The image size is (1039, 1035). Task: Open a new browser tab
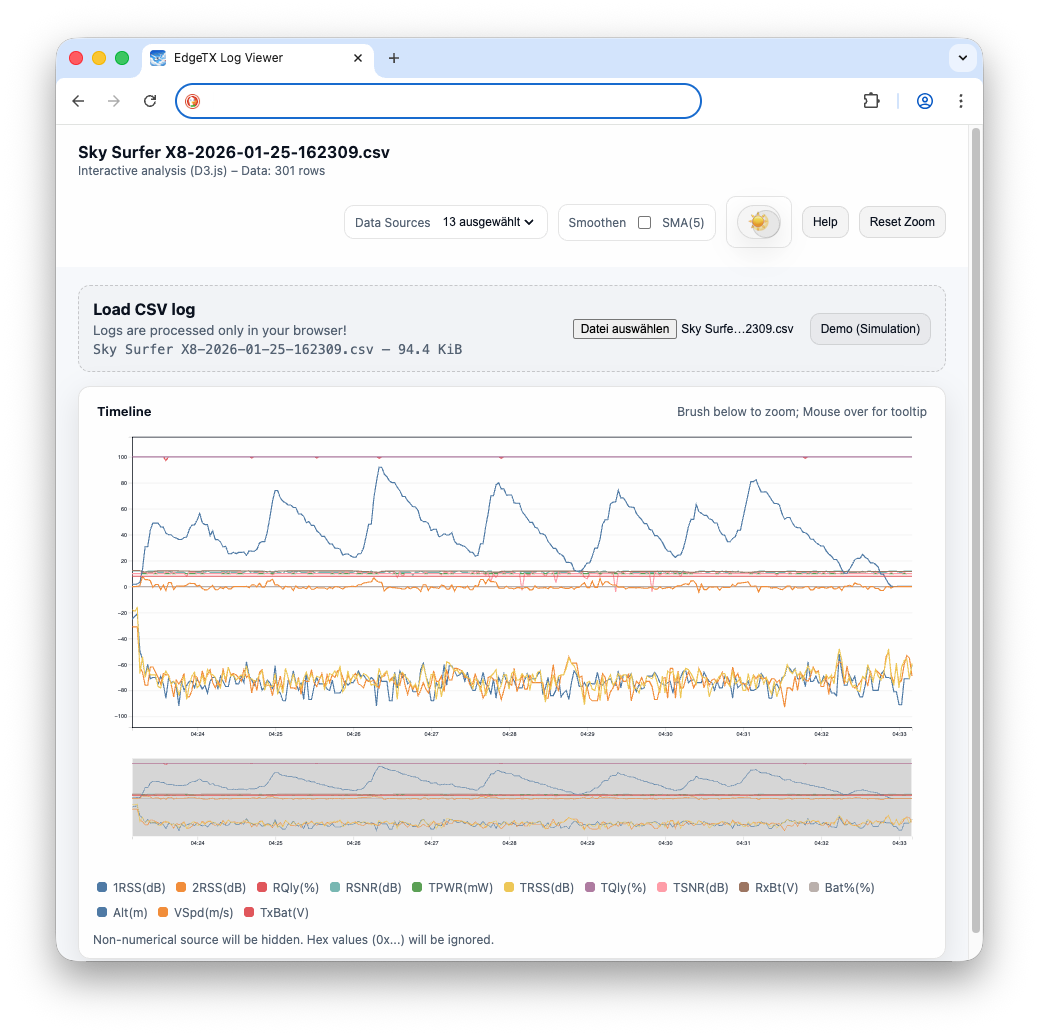tap(394, 58)
